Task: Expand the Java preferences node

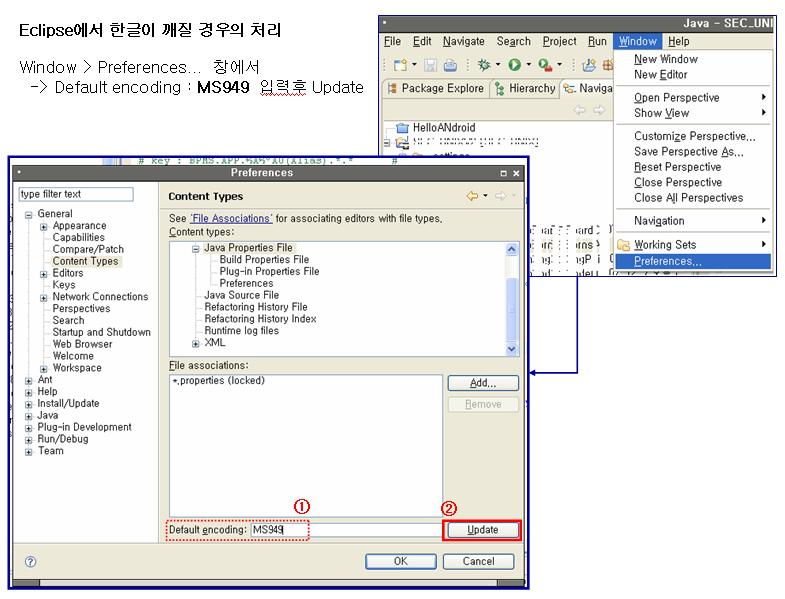Action: (x=29, y=417)
